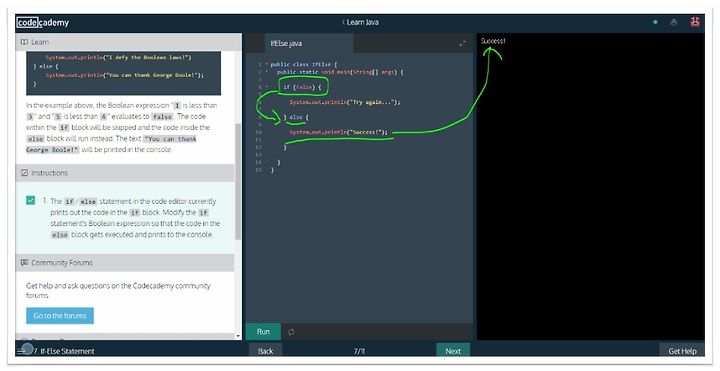
Task: Collapse the Instructions section header
Action: 125,173
